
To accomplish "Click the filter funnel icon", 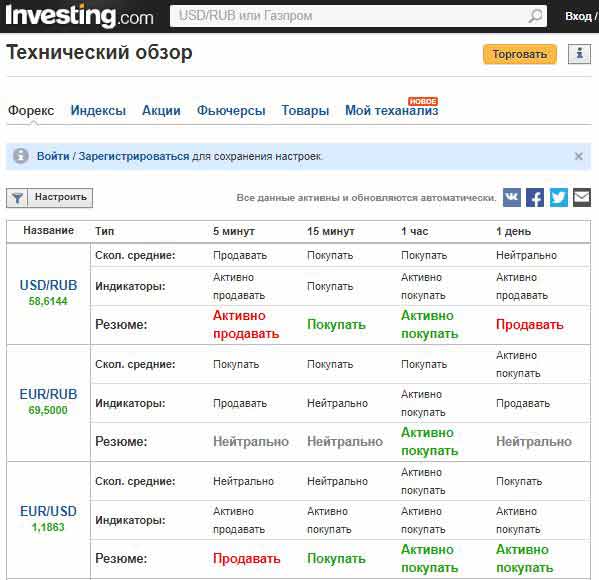I will tap(17, 198).
